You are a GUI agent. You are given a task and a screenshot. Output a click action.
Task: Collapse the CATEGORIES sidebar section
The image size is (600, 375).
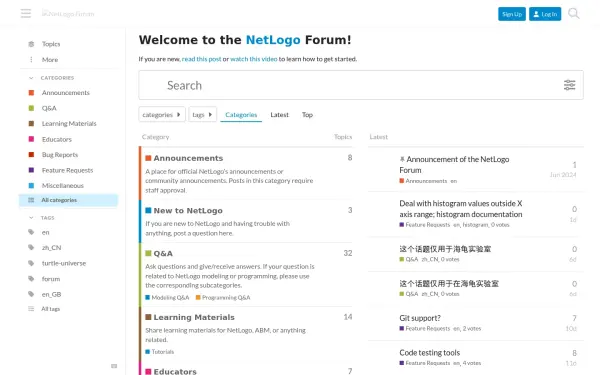coord(51,78)
